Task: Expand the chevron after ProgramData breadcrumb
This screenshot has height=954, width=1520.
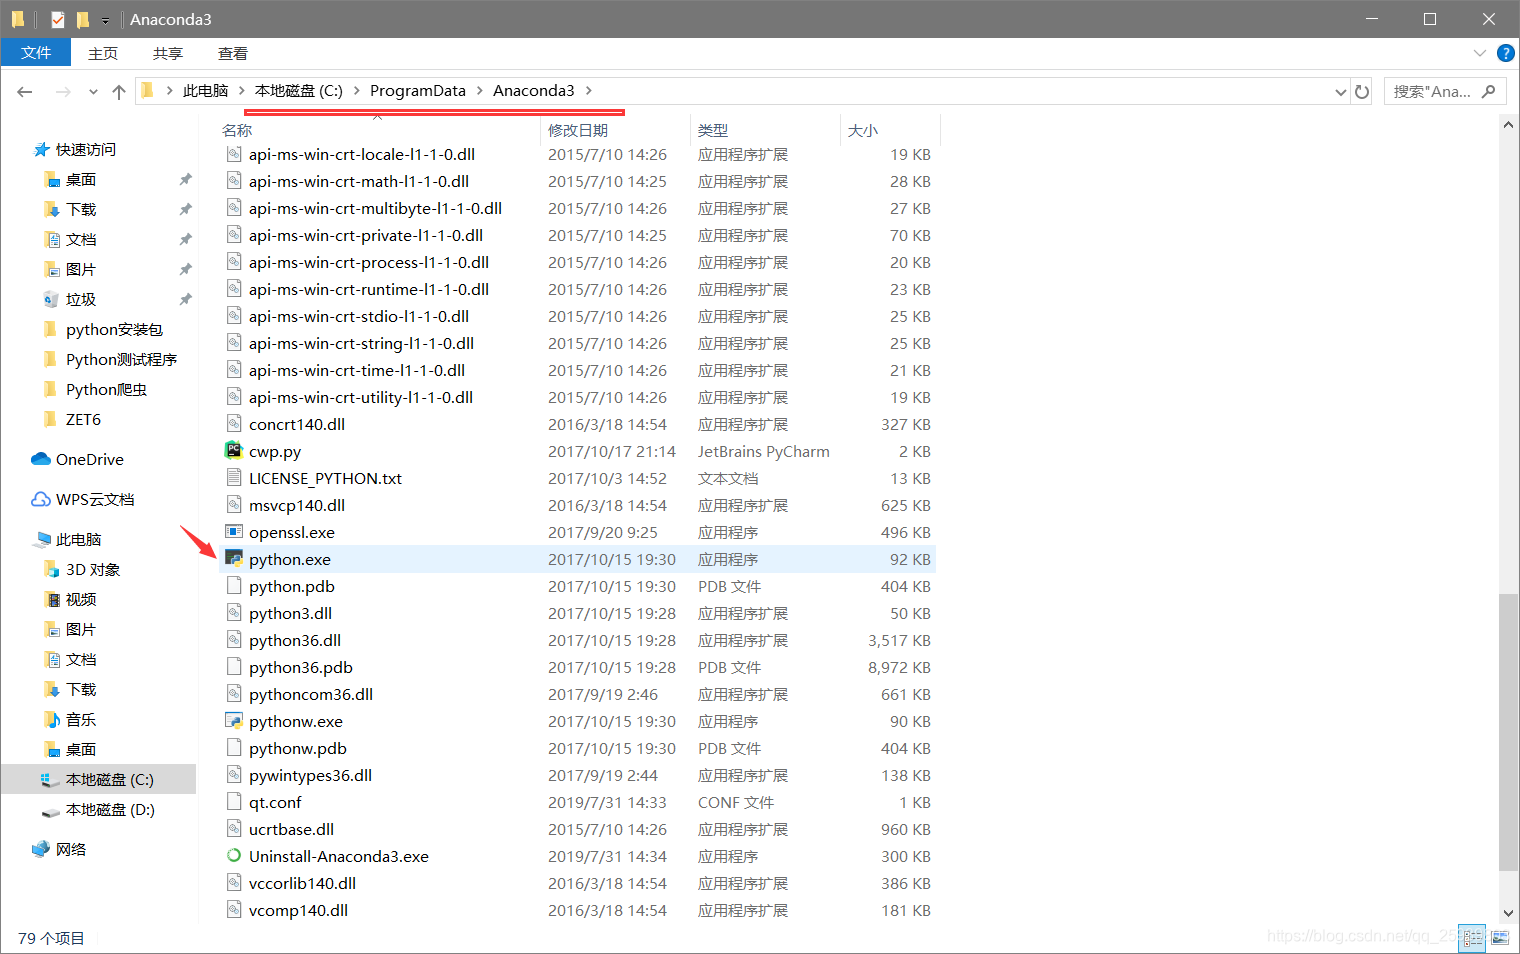Action: pyautogui.click(x=479, y=91)
